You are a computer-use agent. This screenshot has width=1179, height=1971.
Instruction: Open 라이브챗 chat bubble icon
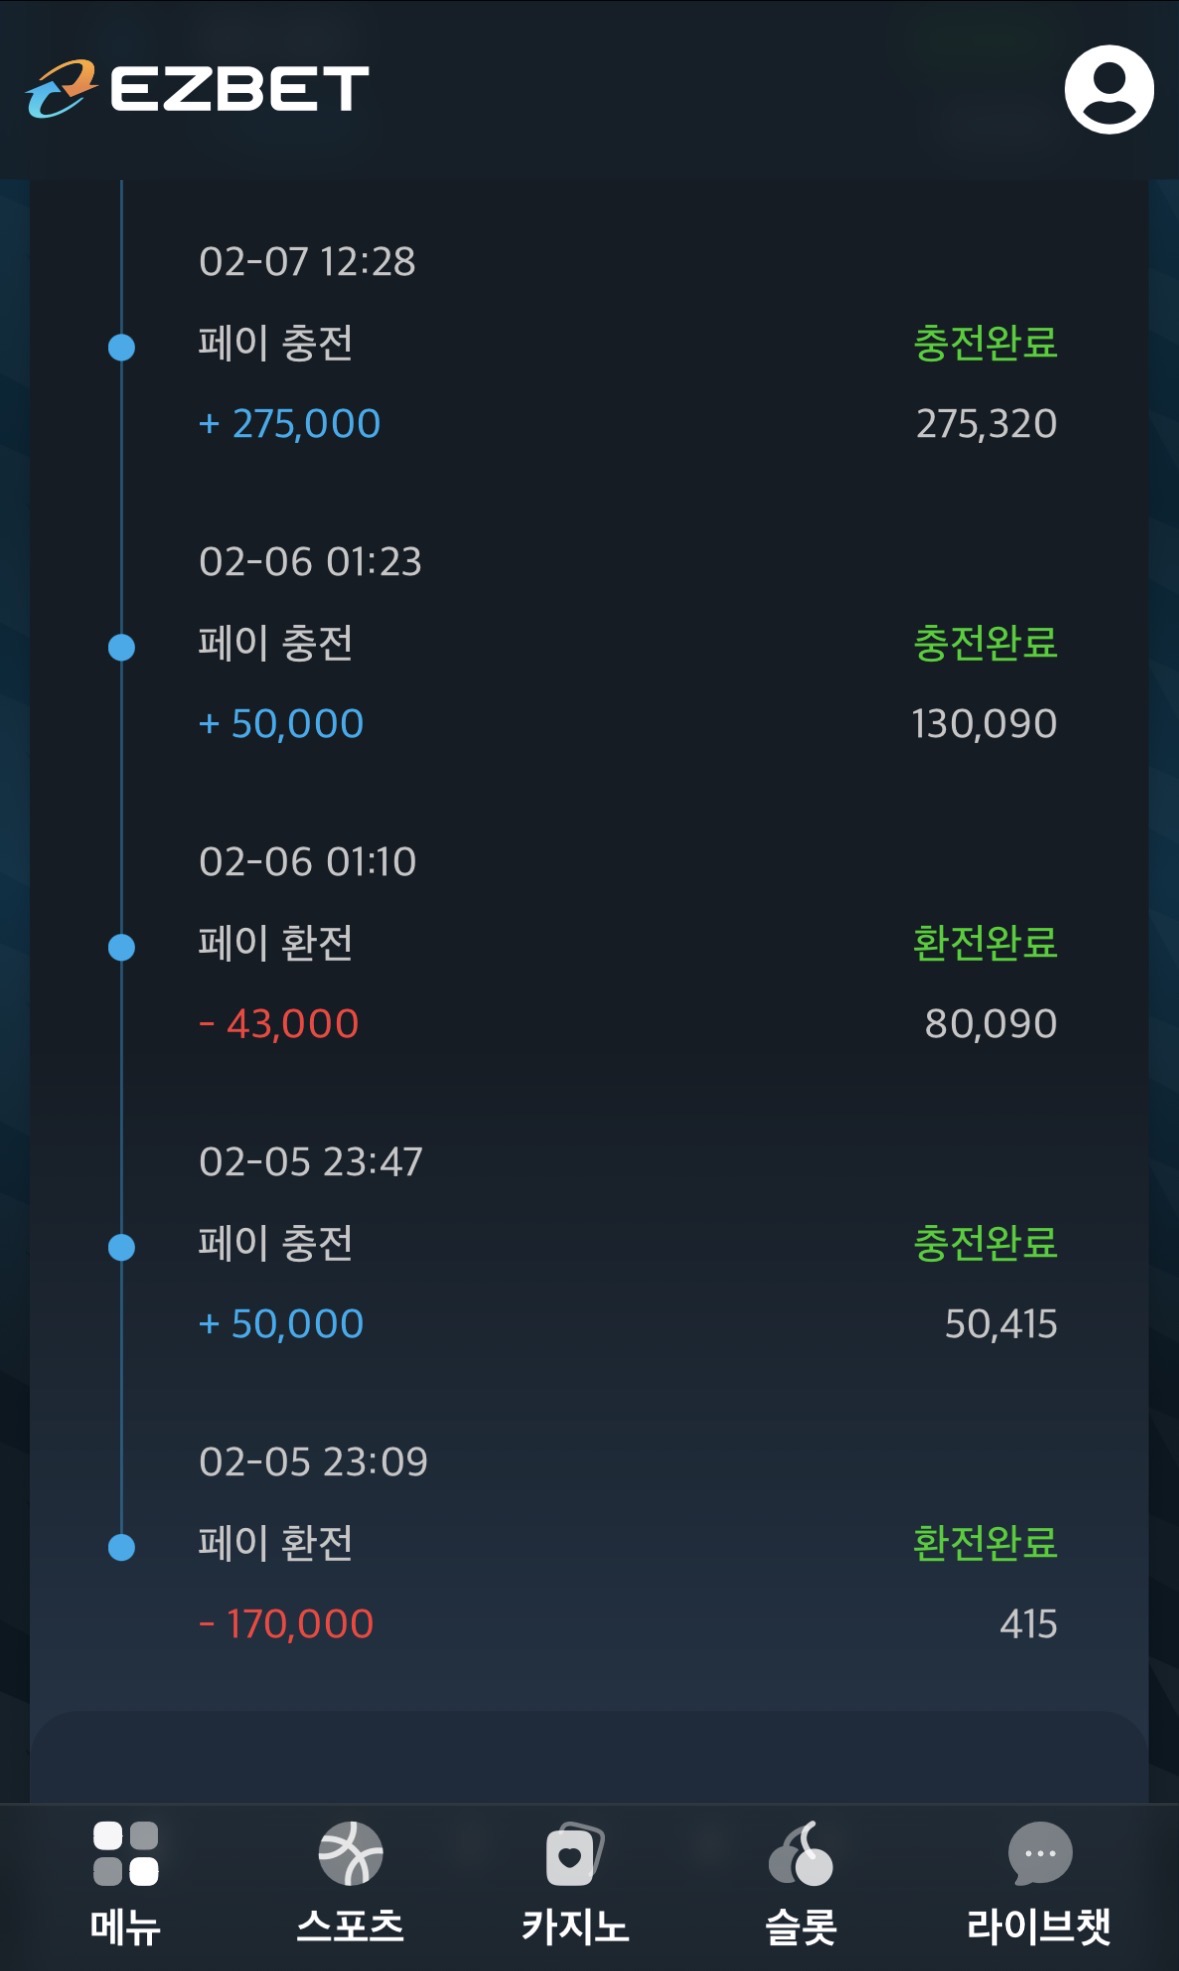click(x=1040, y=1853)
